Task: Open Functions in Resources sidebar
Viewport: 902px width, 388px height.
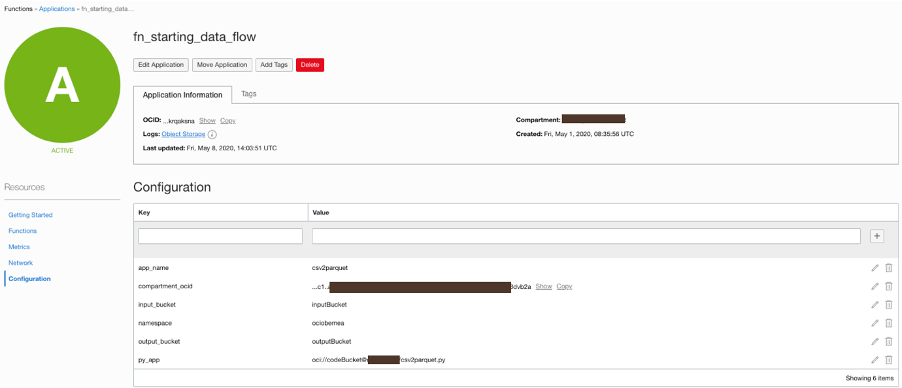Action: click(22, 231)
